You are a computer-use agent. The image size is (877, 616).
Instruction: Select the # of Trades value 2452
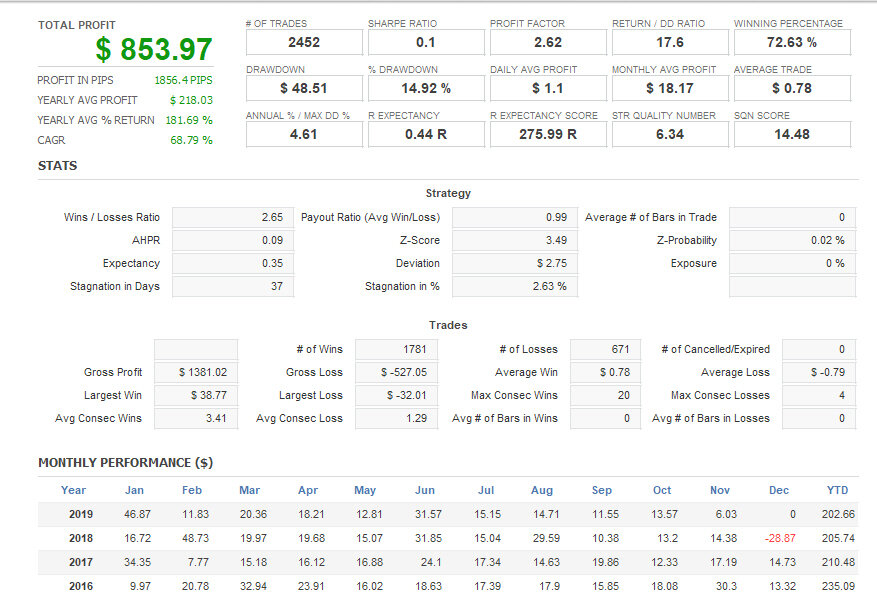coord(304,43)
